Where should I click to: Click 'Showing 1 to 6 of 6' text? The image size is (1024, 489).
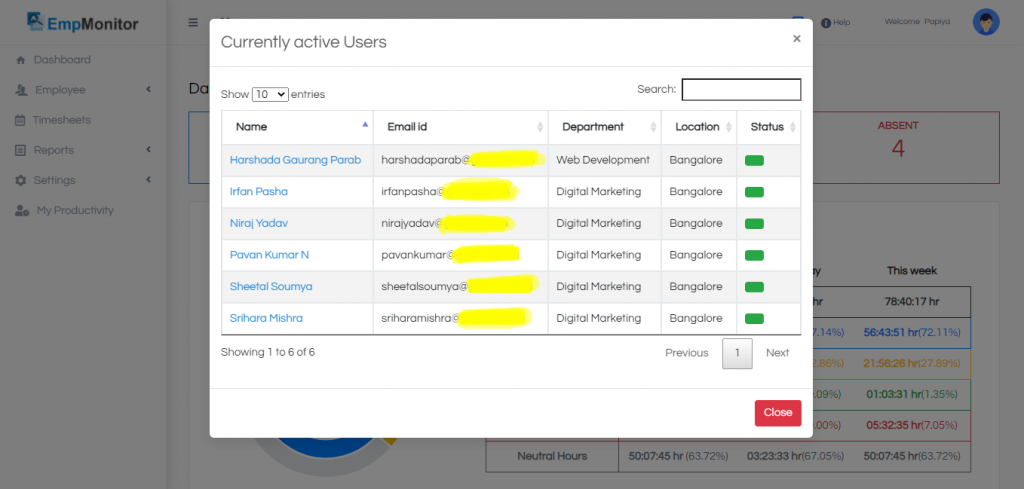point(268,353)
